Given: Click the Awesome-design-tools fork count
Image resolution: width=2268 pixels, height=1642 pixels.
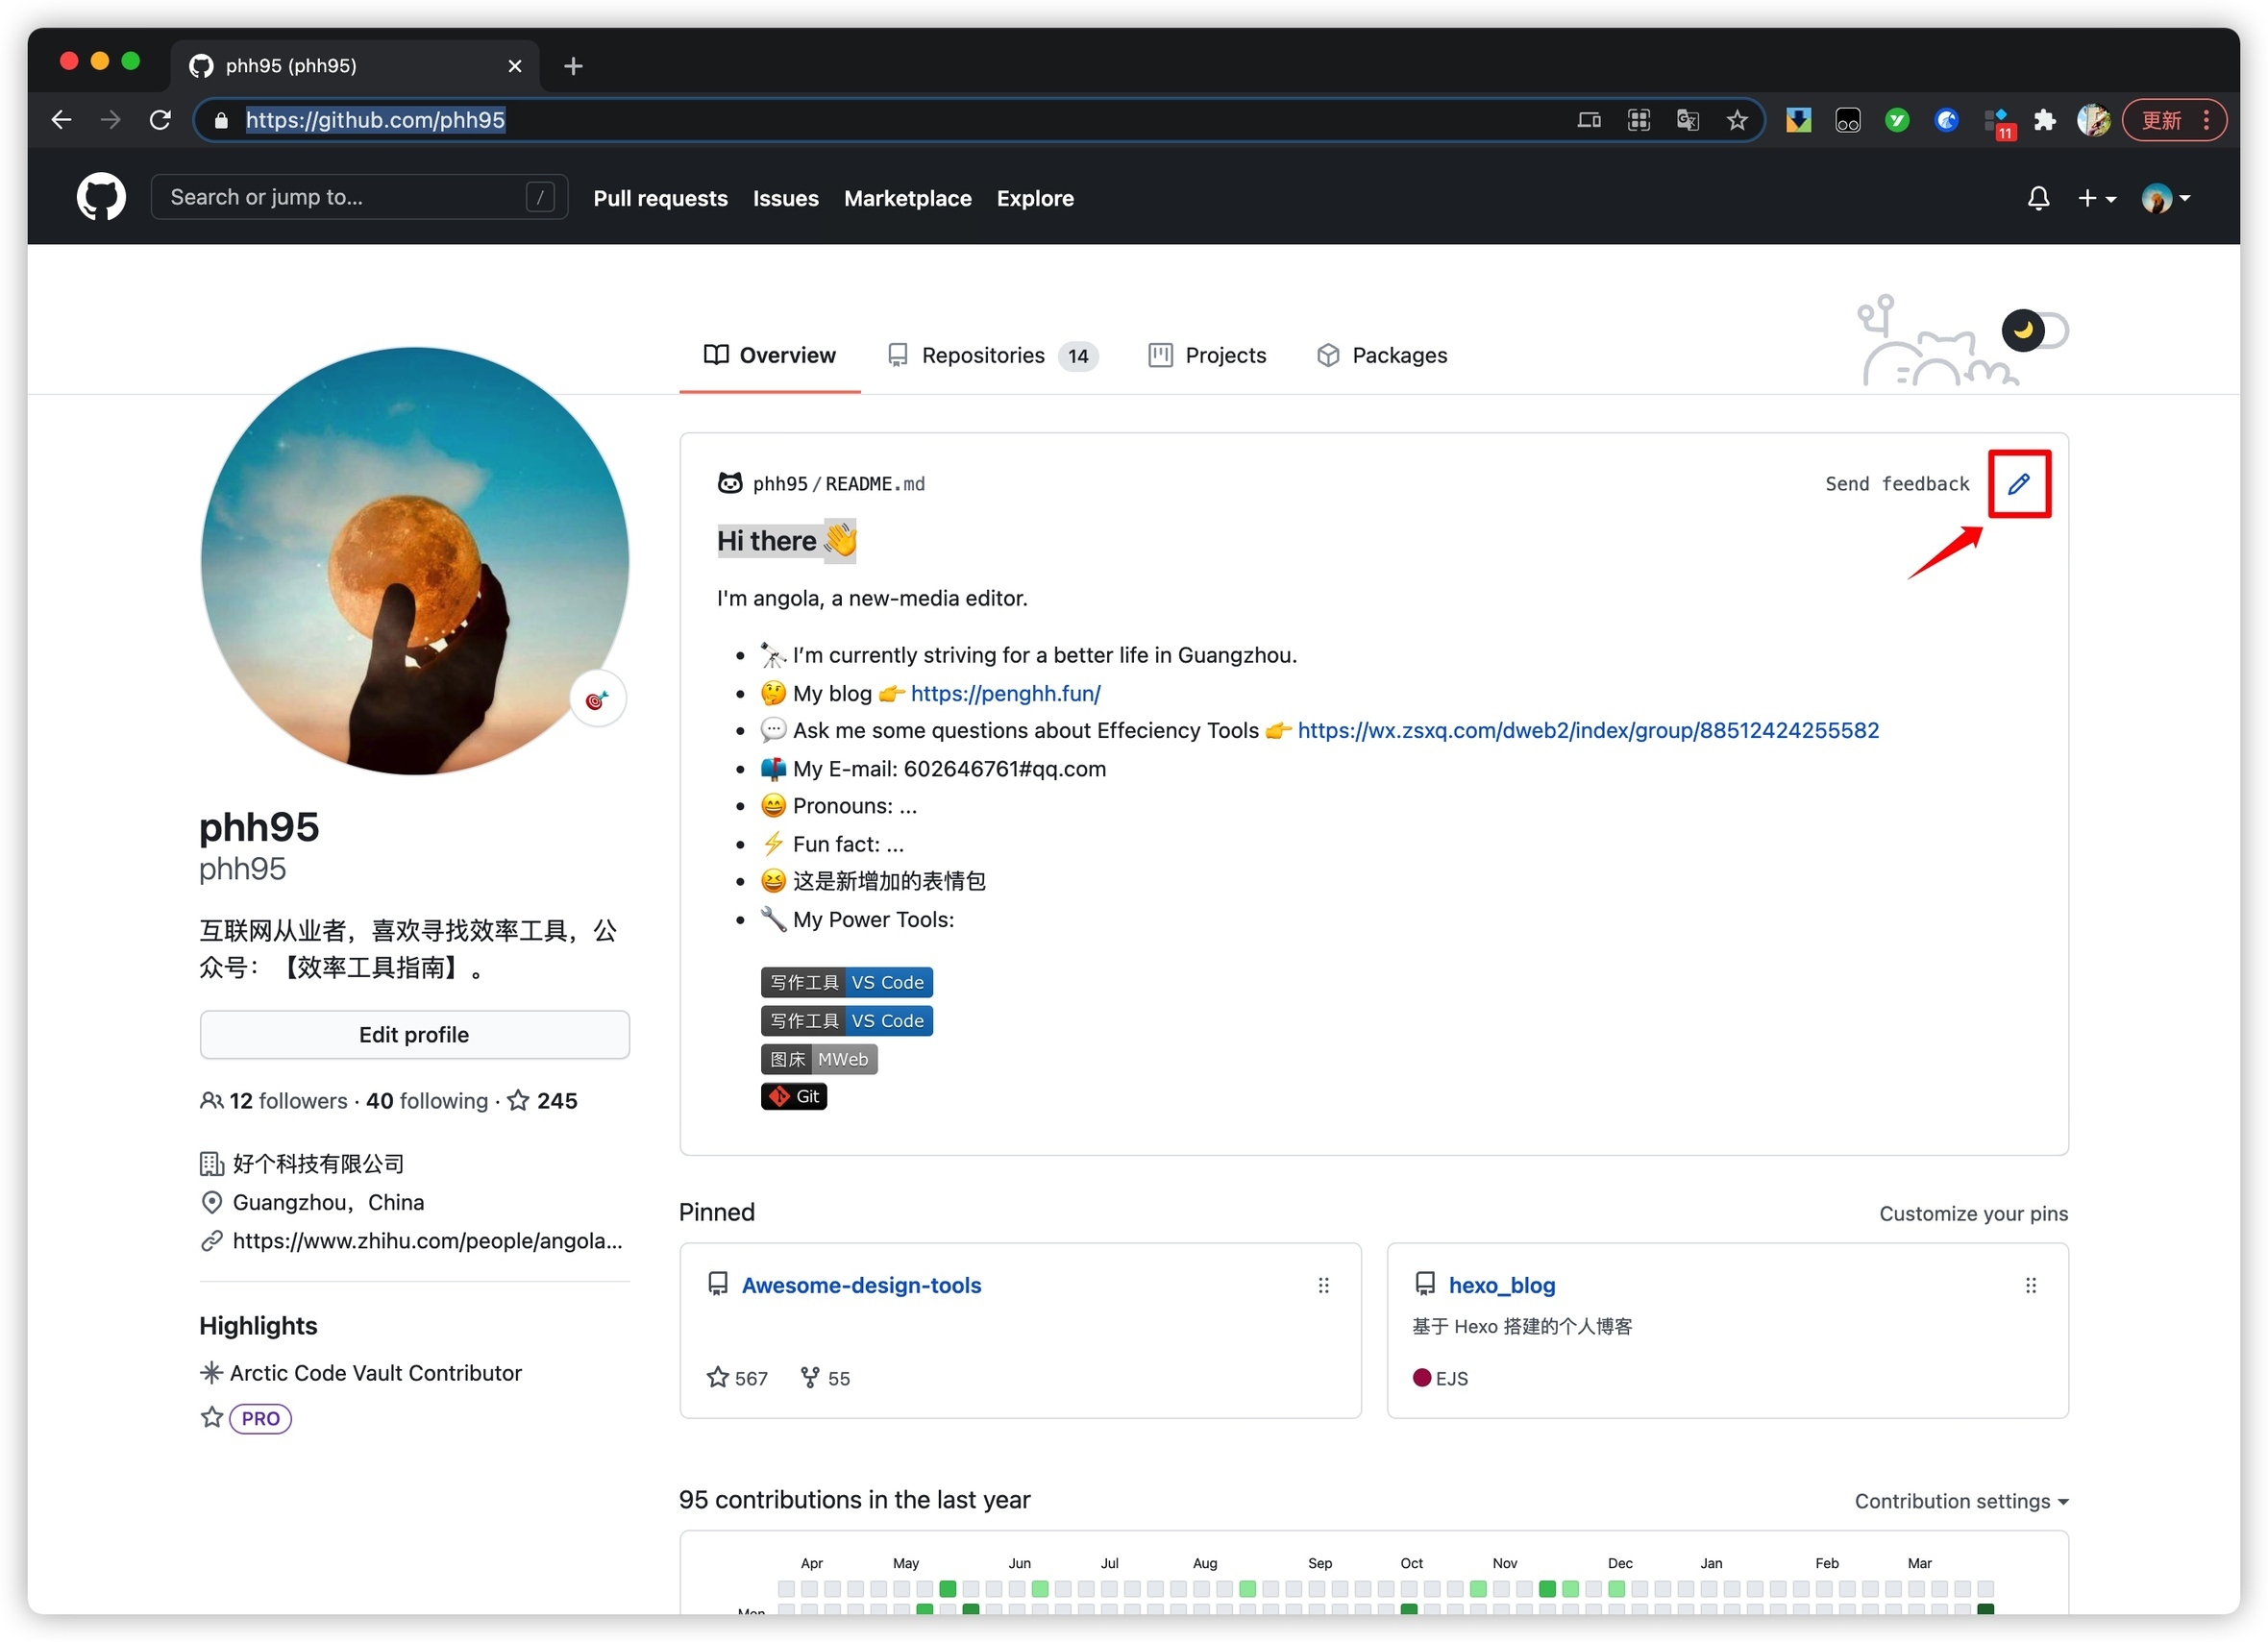Looking at the screenshot, I should (x=825, y=1378).
